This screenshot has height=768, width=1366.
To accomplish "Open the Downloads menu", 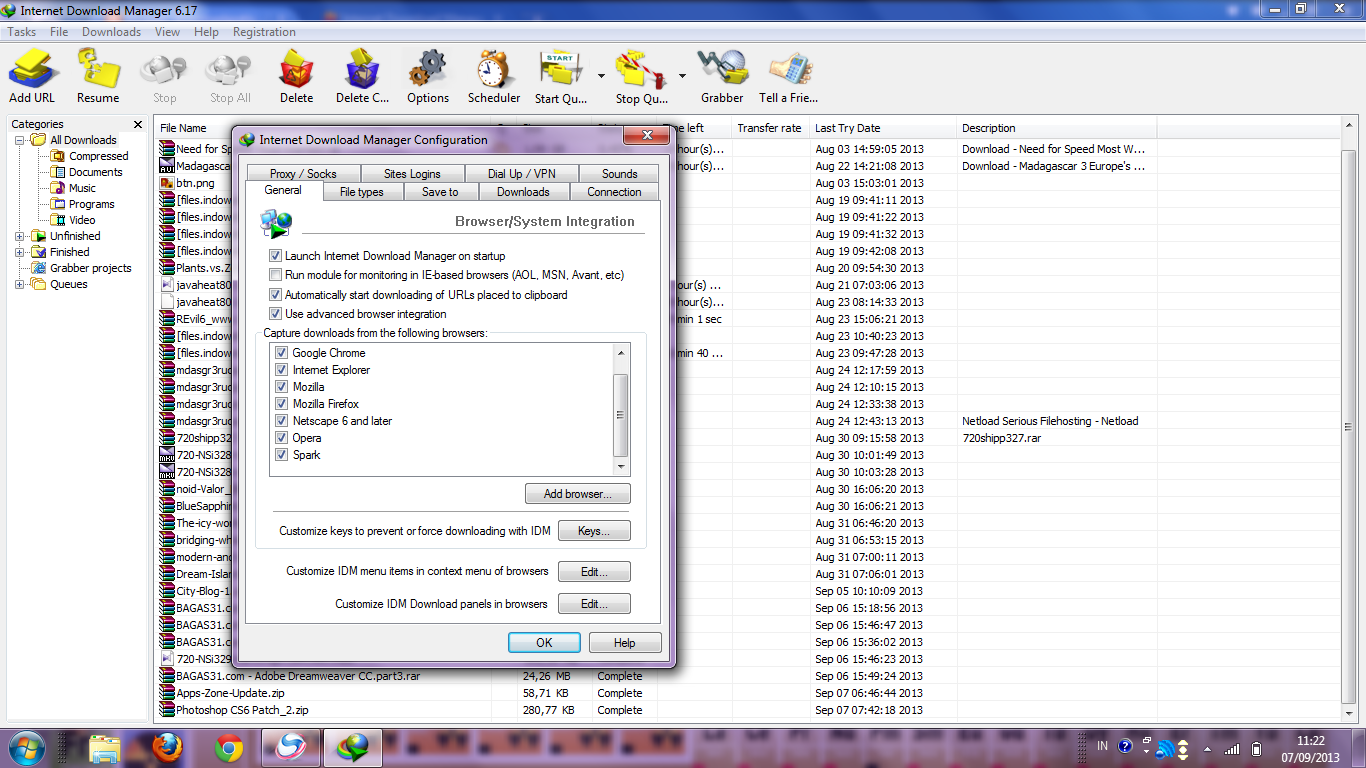I will [111, 32].
